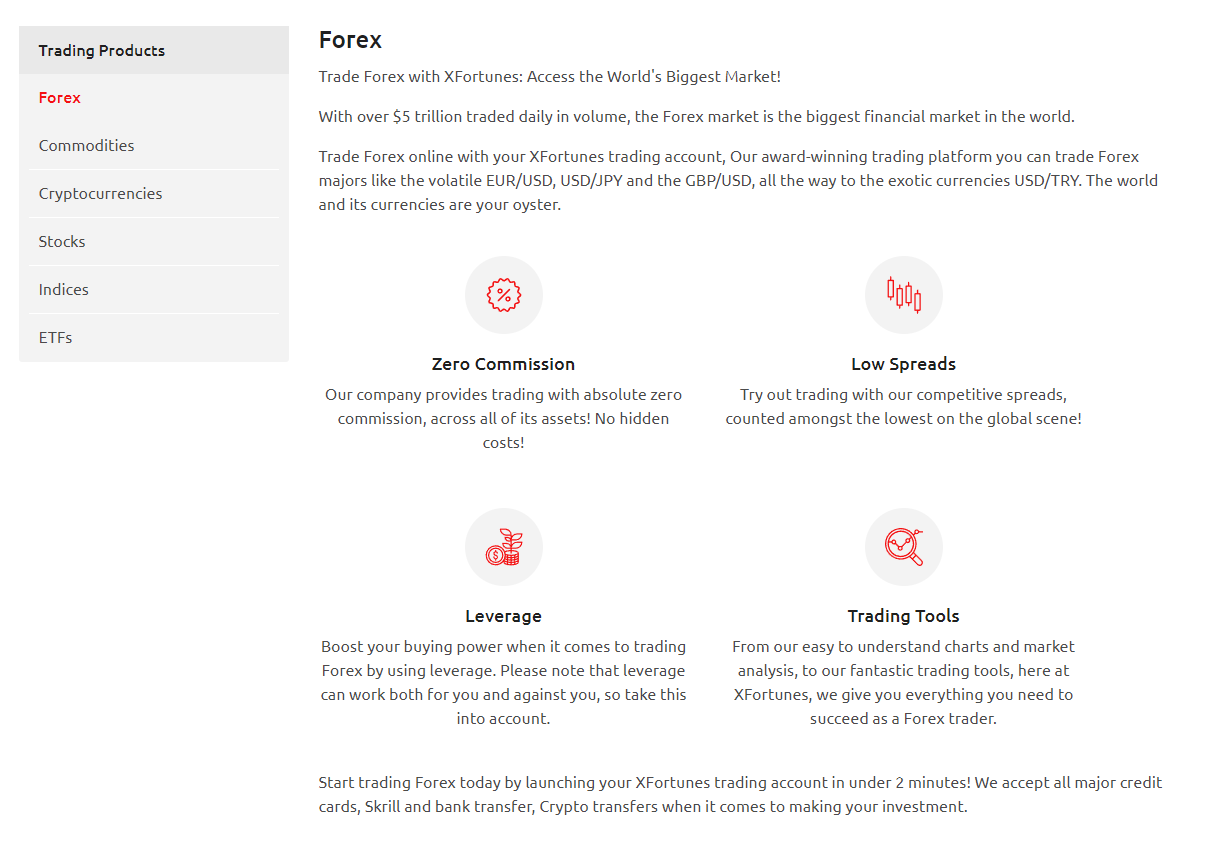
Task: Click the Zero Commission description paragraph
Action: 504,419
